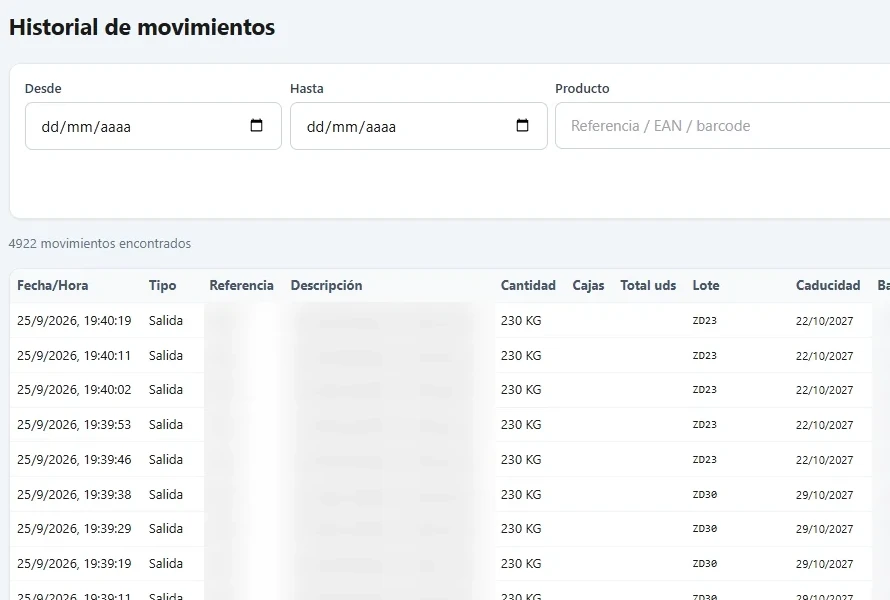Click expiry 29/10/2027 in the 19:39:38 row
Image resolution: width=890 pixels, height=600 pixels.
(824, 495)
